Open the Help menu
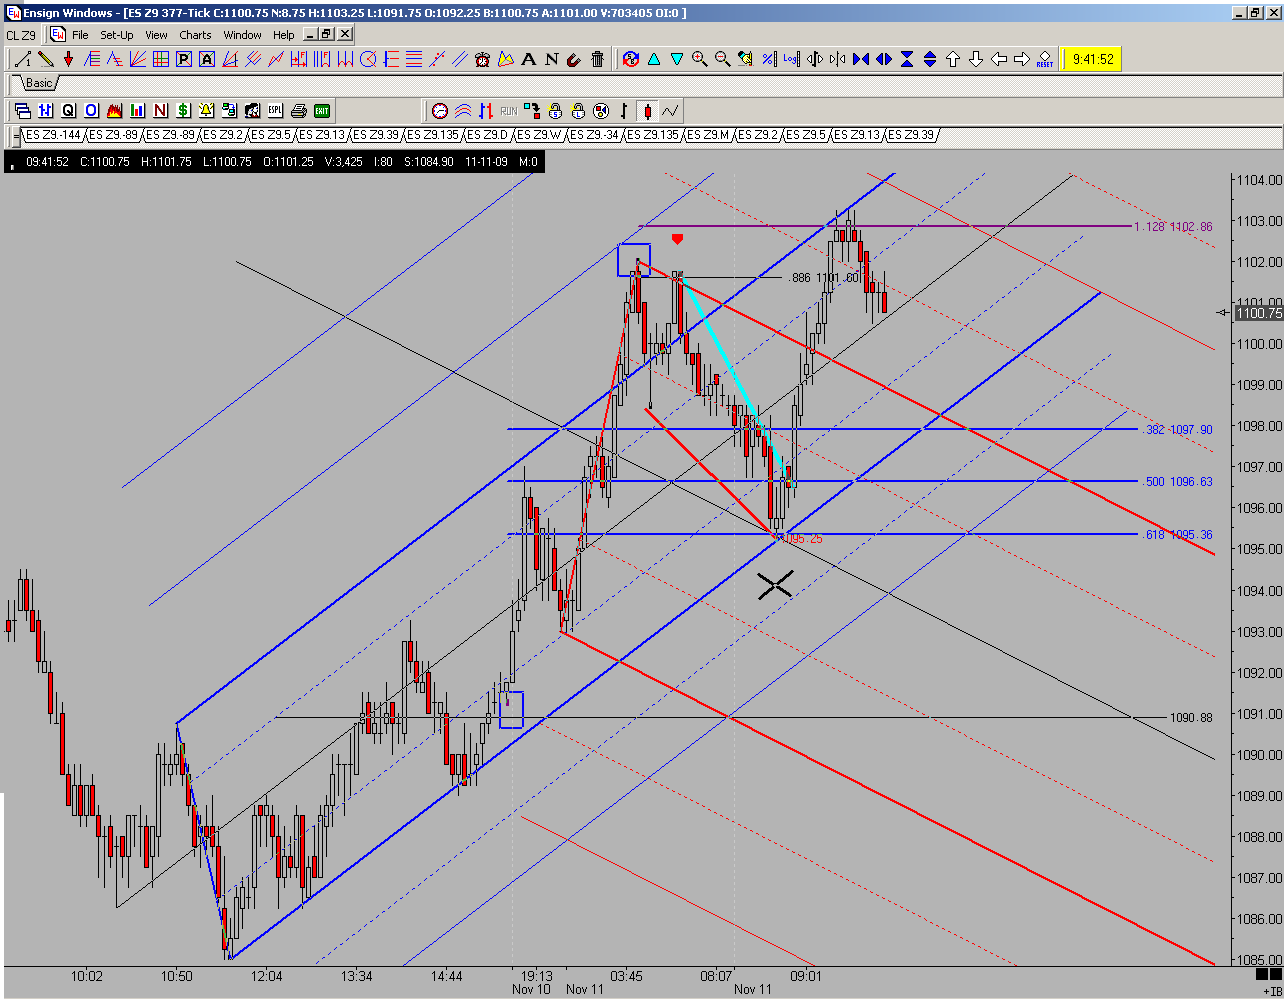The image size is (1288, 1000). coord(284,34)
